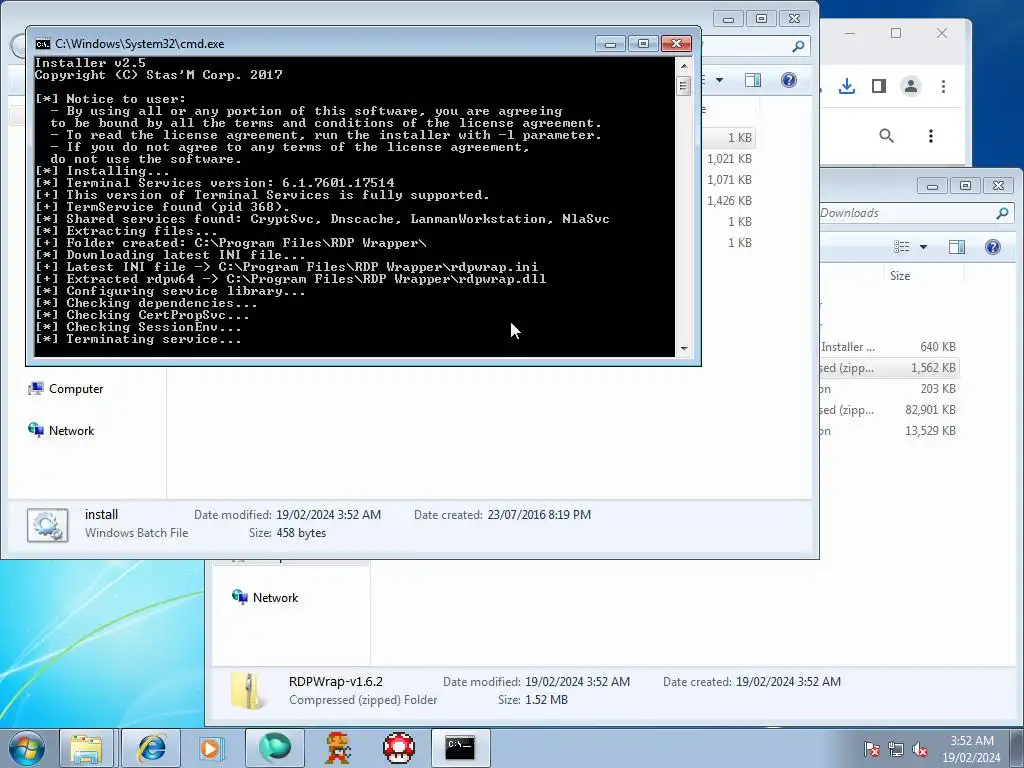Open Help in Downloads window
Image resolution: width=1024 pixels, height=768 pixels.
tap(993, 247)
